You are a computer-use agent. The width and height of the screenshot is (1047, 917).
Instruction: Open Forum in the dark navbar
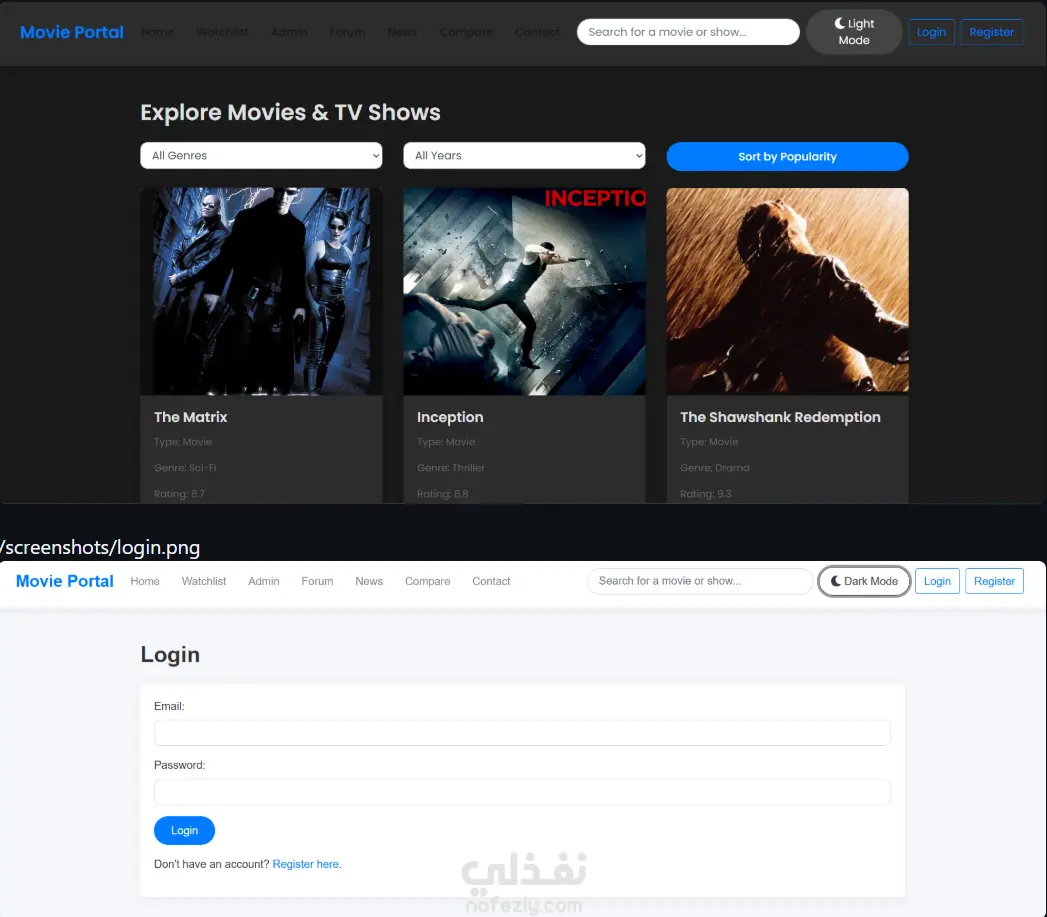[x=347, y=32]
